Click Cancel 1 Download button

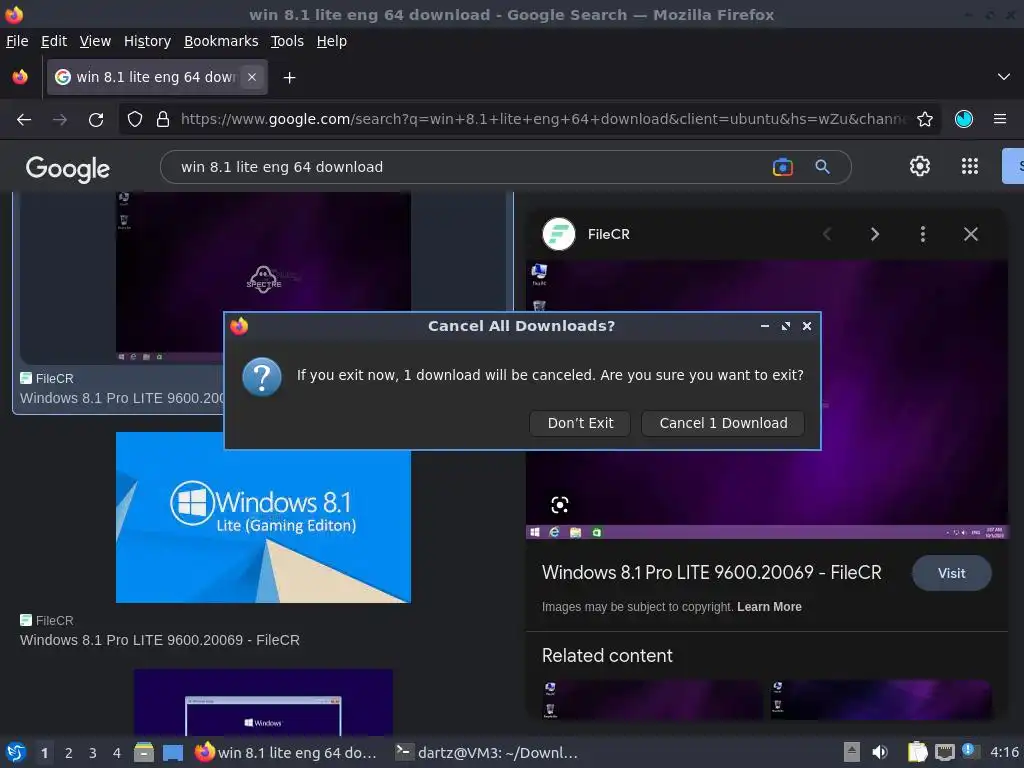pos(723,423)
